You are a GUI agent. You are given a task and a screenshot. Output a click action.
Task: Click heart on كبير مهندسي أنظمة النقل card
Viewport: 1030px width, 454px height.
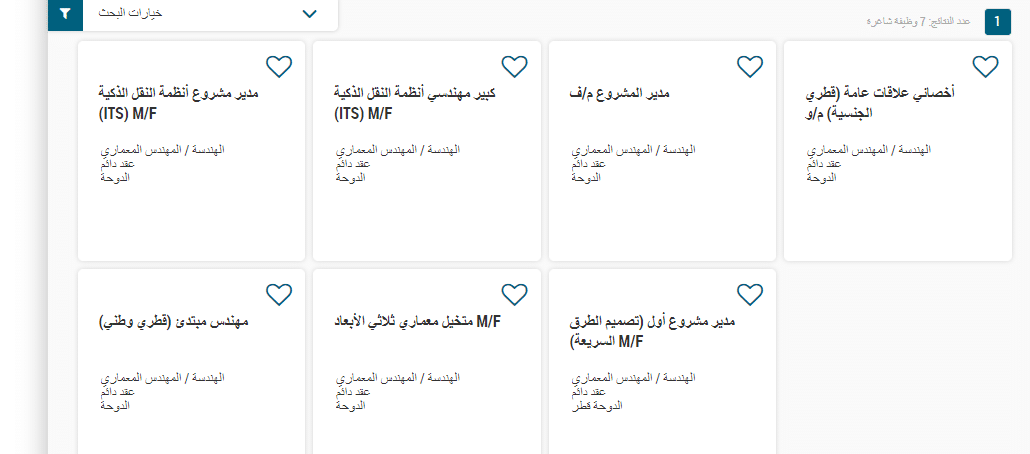coord(514,66)
